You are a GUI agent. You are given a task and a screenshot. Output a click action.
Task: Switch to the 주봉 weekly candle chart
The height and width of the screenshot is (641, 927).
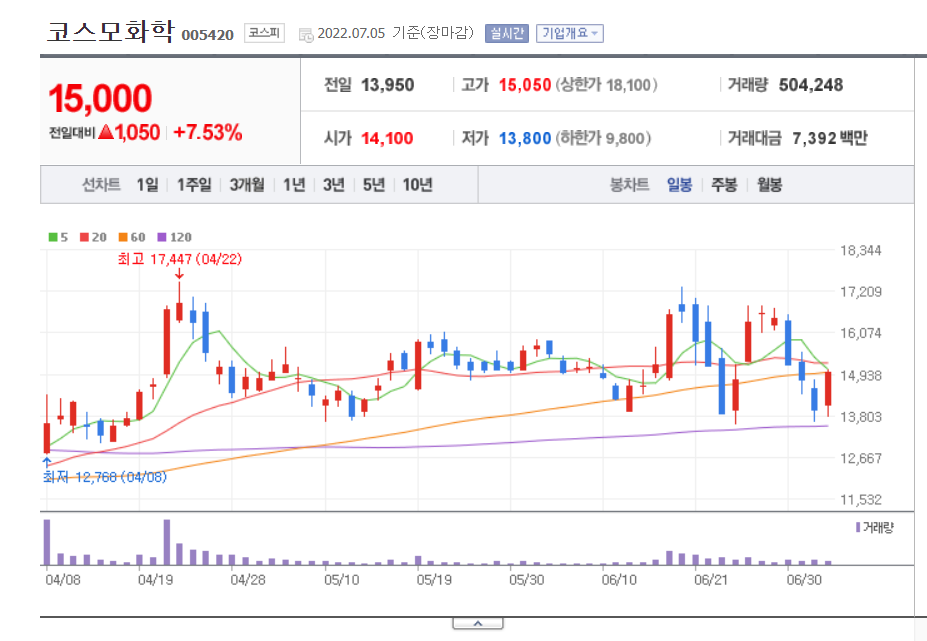724,185
